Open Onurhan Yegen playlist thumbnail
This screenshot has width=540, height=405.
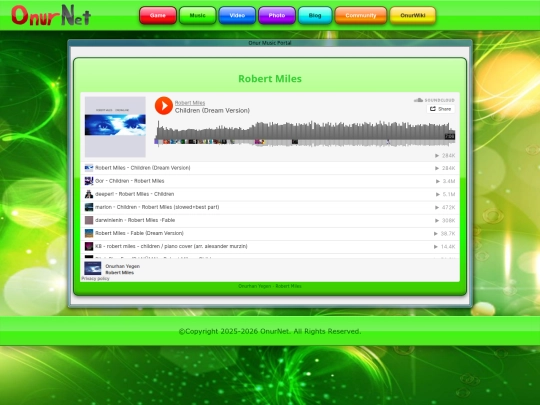(x=93, y=268)
